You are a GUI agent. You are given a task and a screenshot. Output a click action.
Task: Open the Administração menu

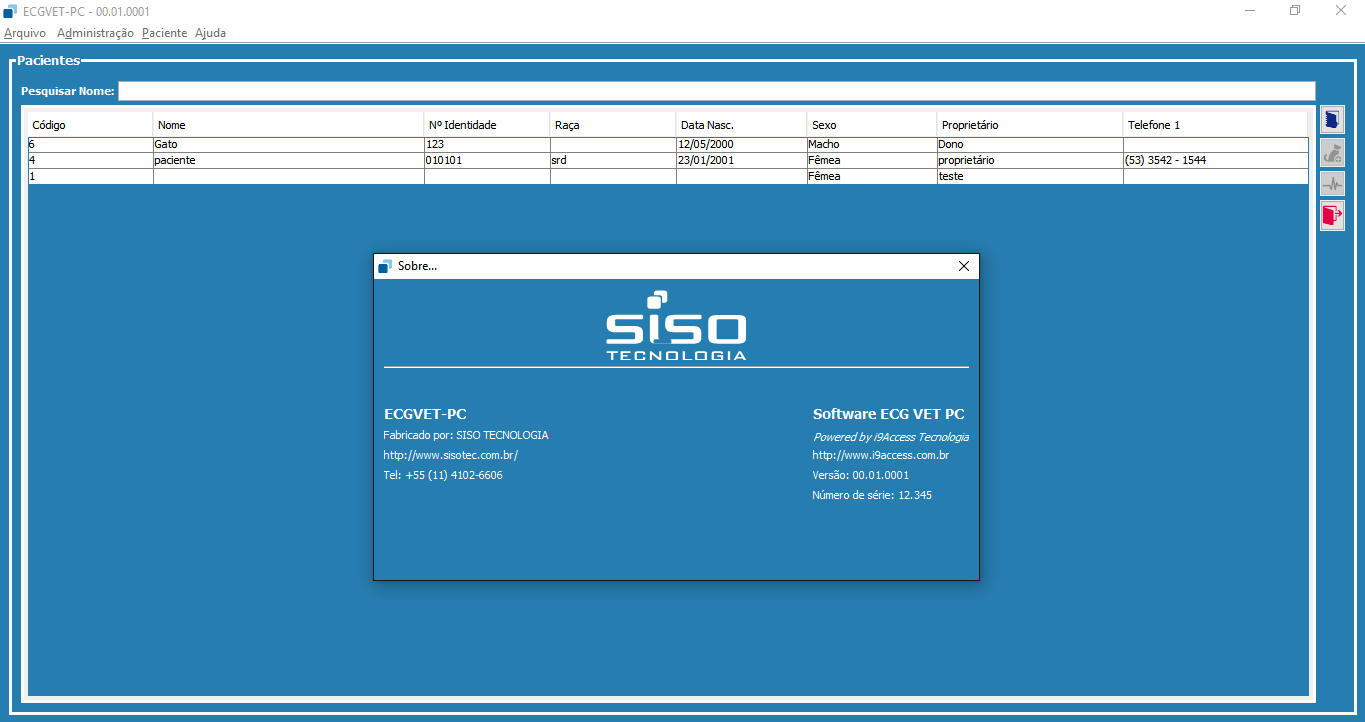pyautogui.click(x=95, y=33)
